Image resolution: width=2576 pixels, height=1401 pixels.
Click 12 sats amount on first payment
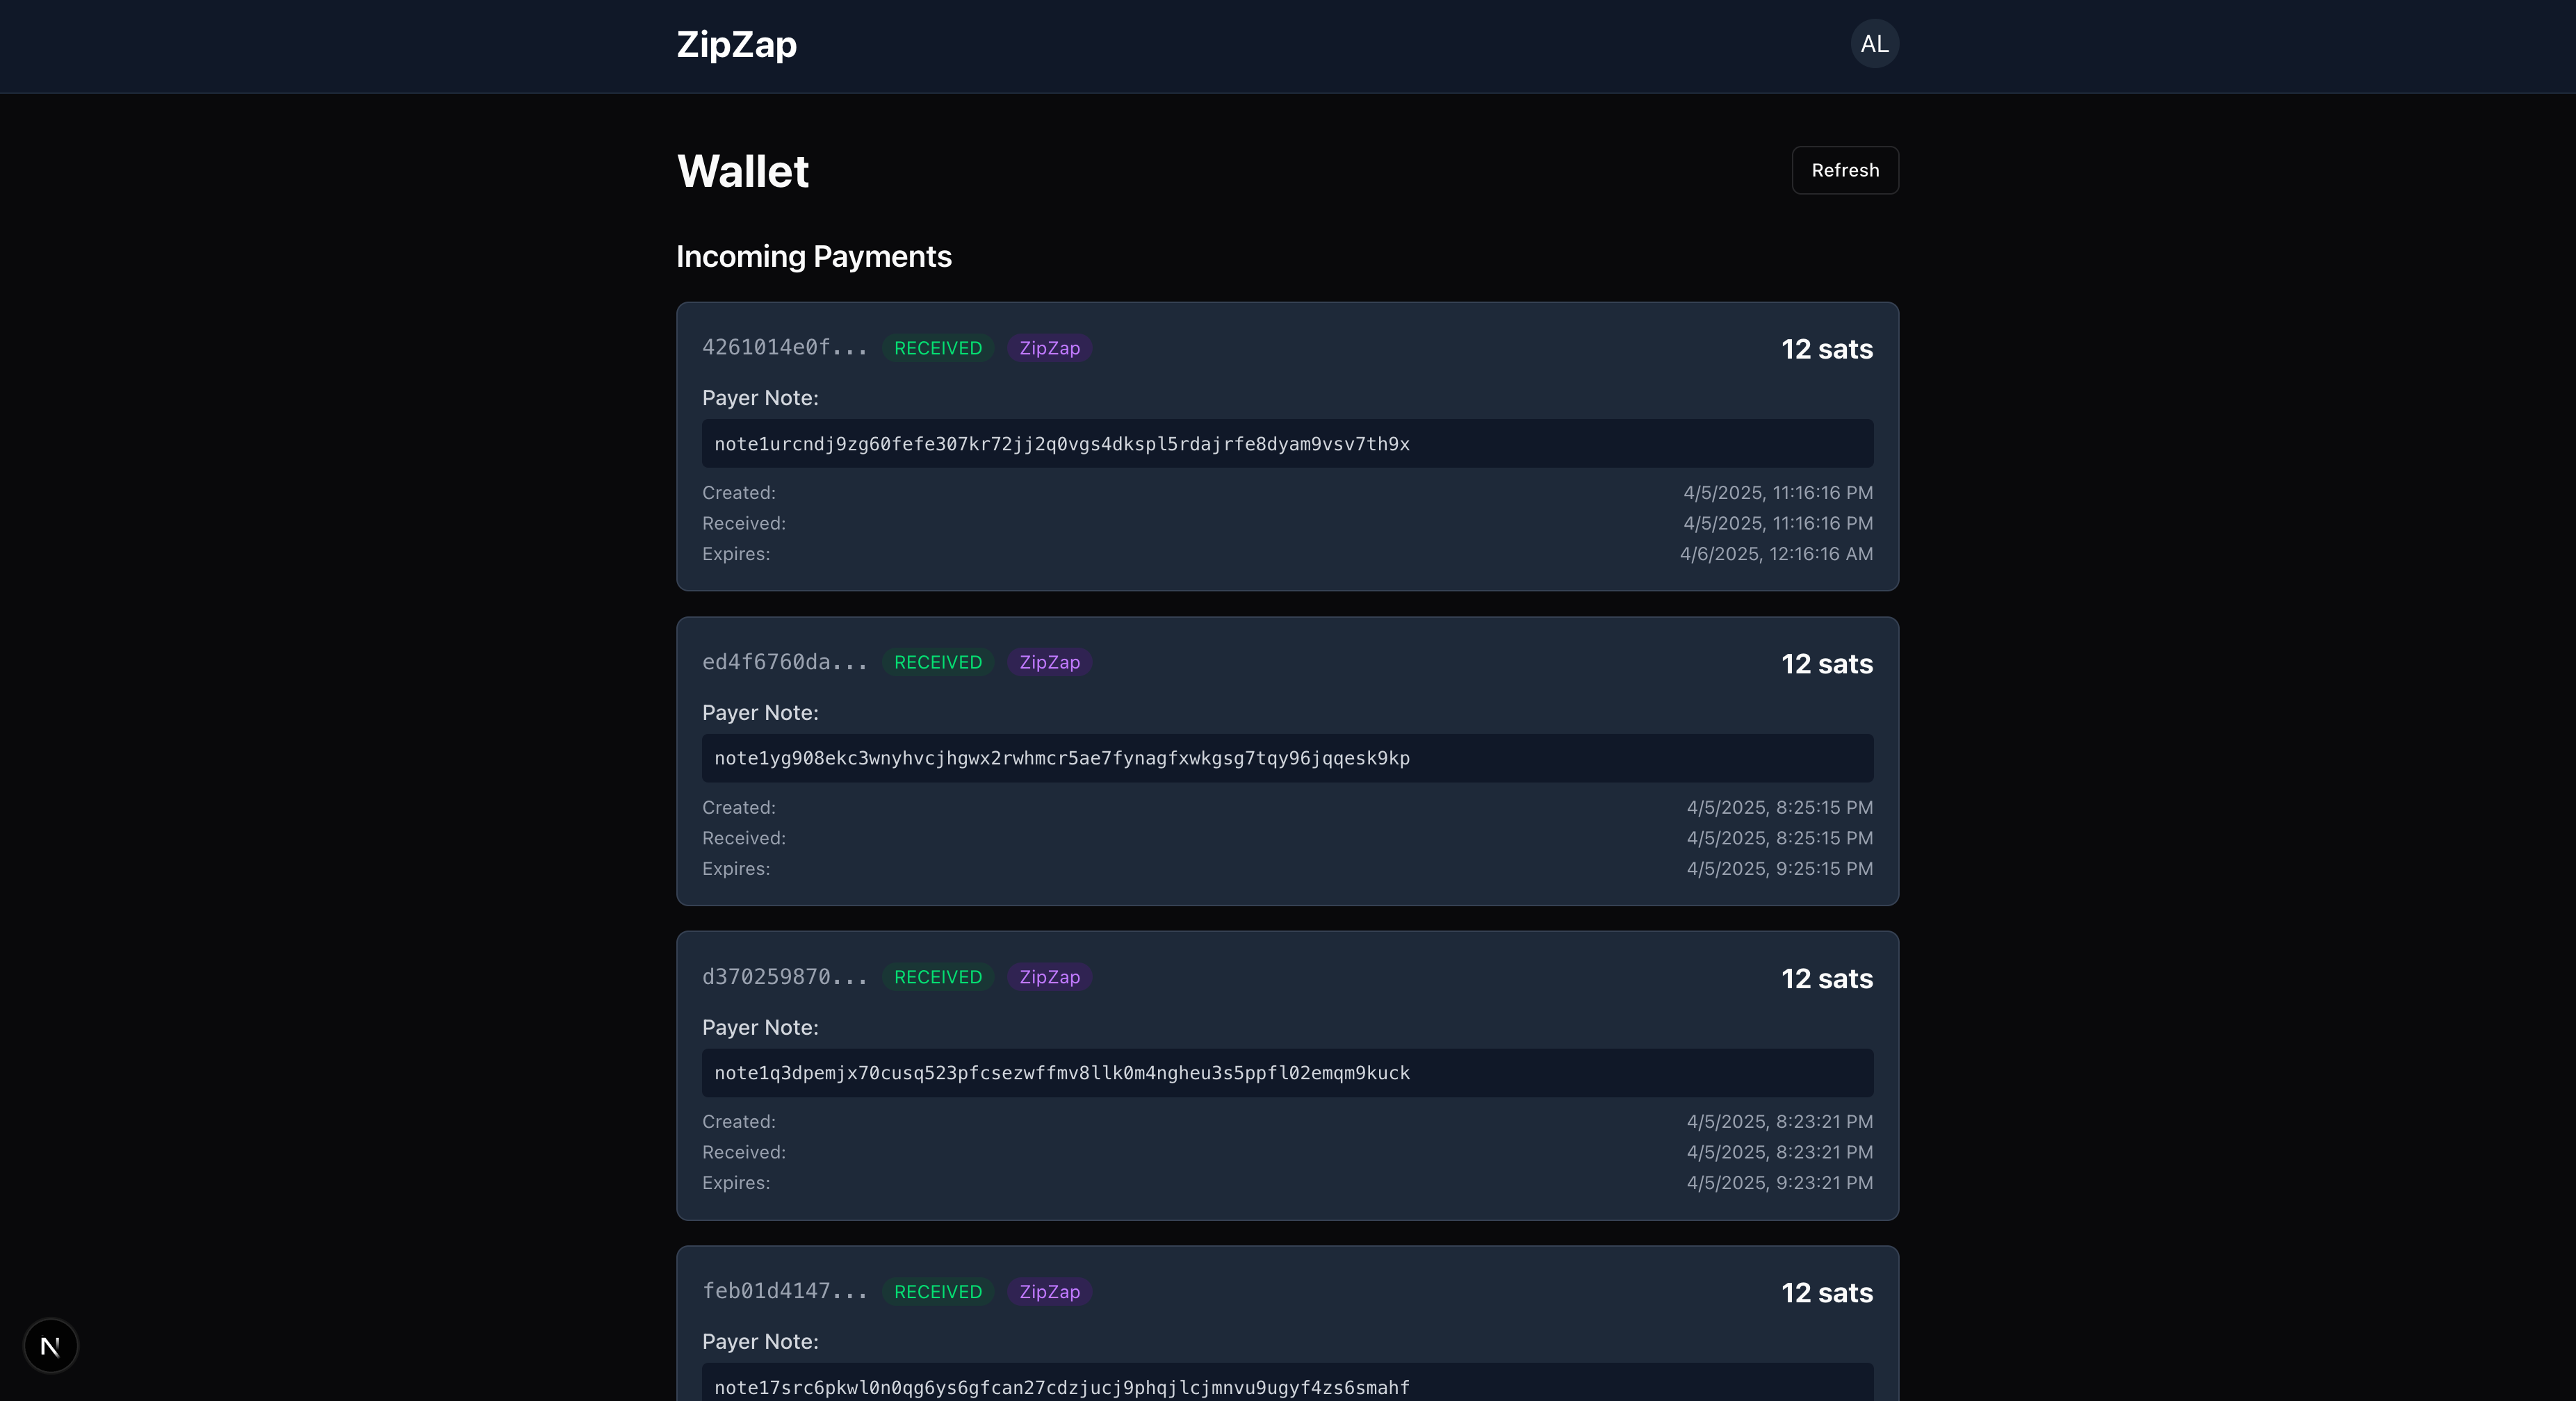click(1826, 349)
